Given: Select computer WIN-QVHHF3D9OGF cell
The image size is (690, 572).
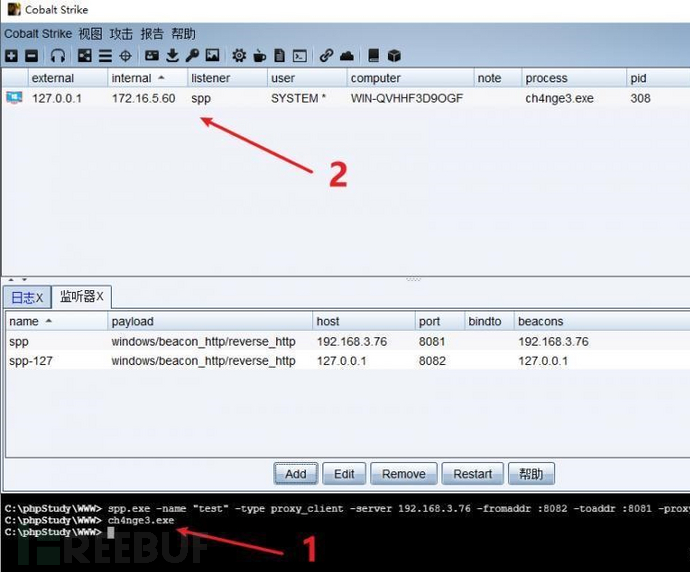Looking at the screenshot, I should [407, 98].
